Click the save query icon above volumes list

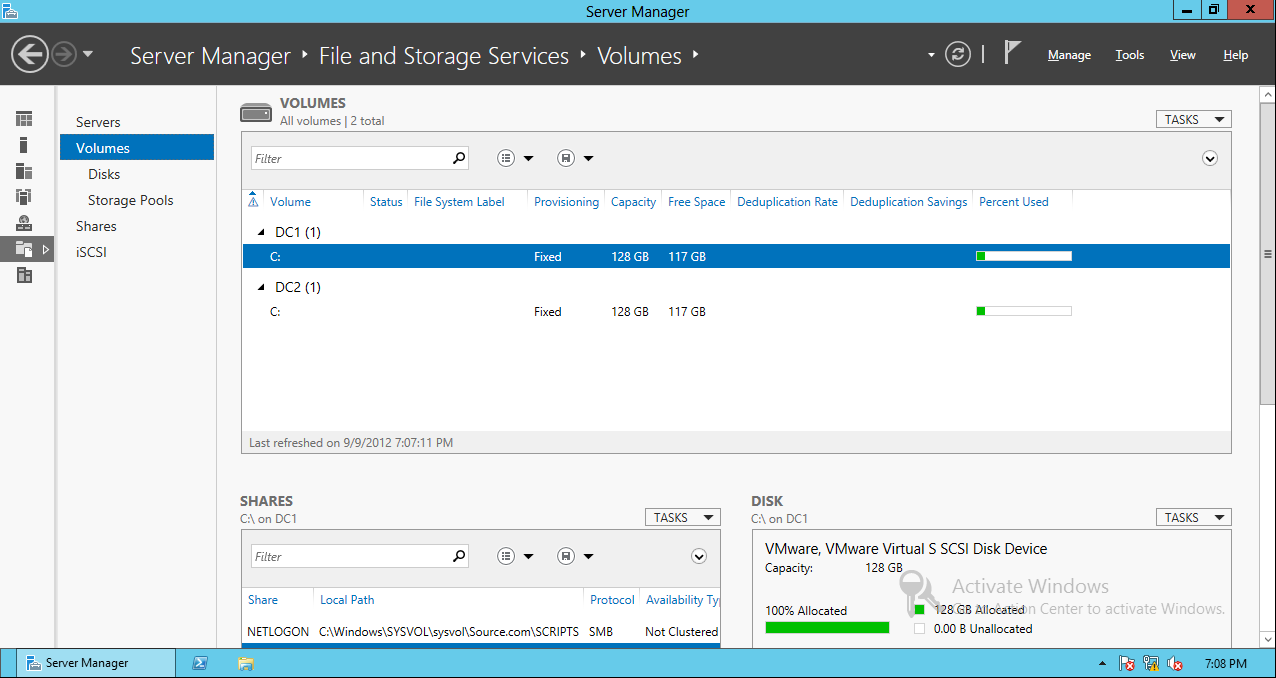568,158
